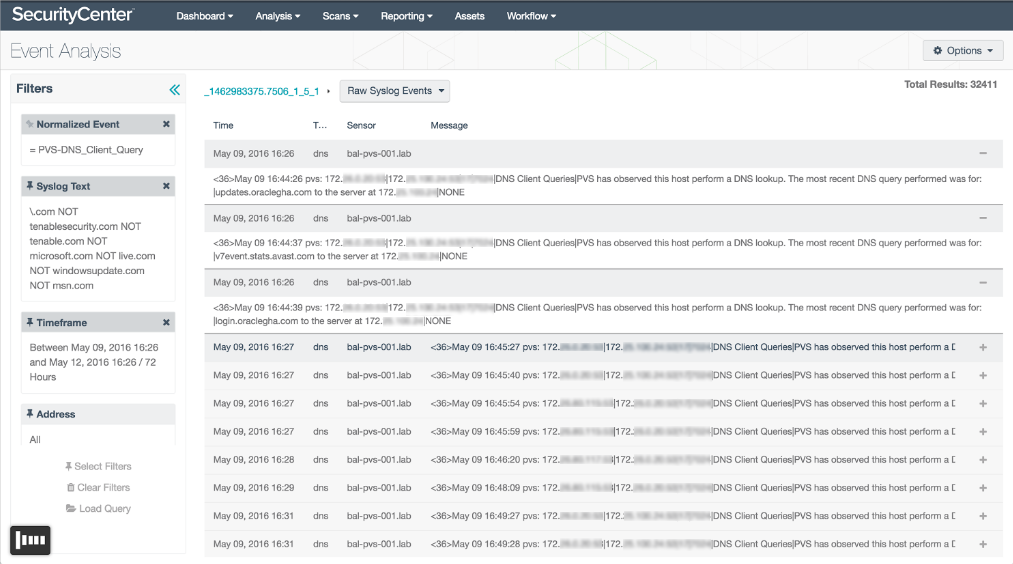This screenshot has height=564, width=1013.
Task: Click the gear icon in Options button
Action: coord(937,50)
